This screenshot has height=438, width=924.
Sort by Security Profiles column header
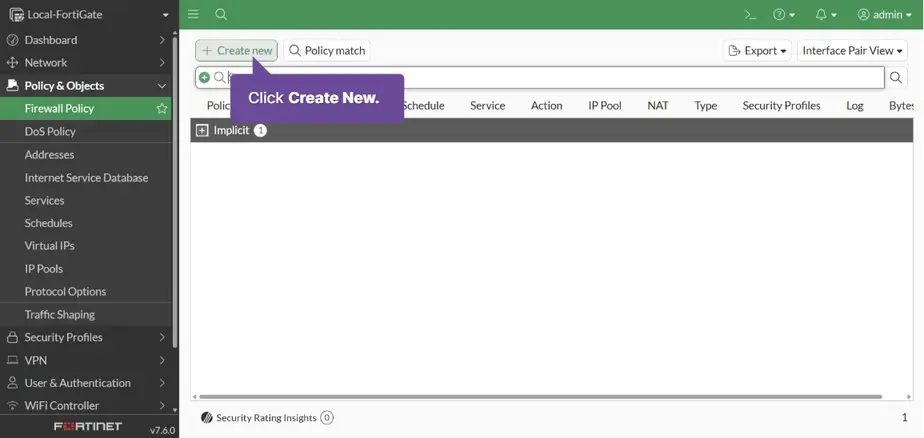(781, 106)
